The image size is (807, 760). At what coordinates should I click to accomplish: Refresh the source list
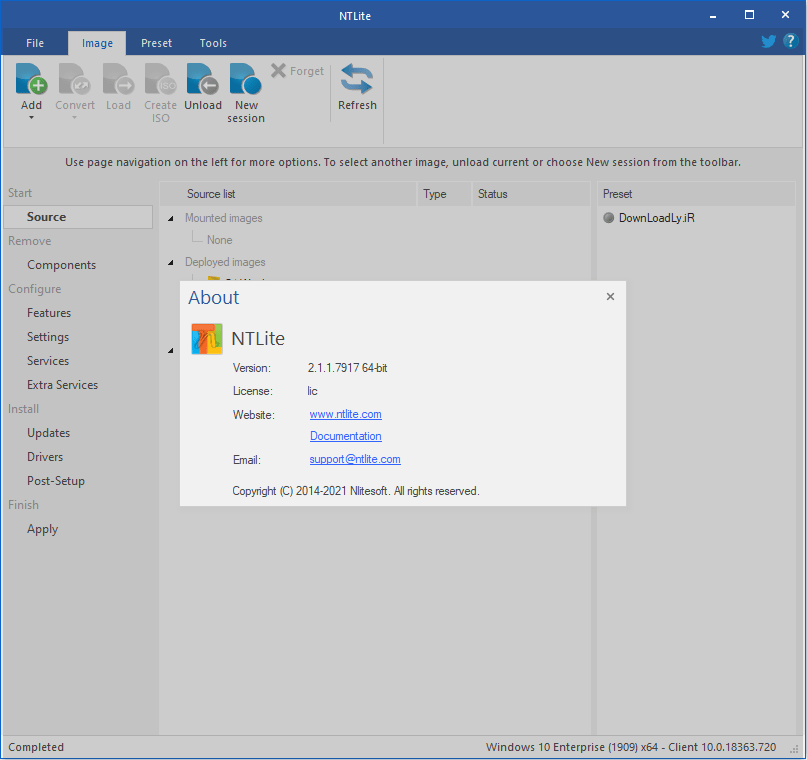[357, 88]
